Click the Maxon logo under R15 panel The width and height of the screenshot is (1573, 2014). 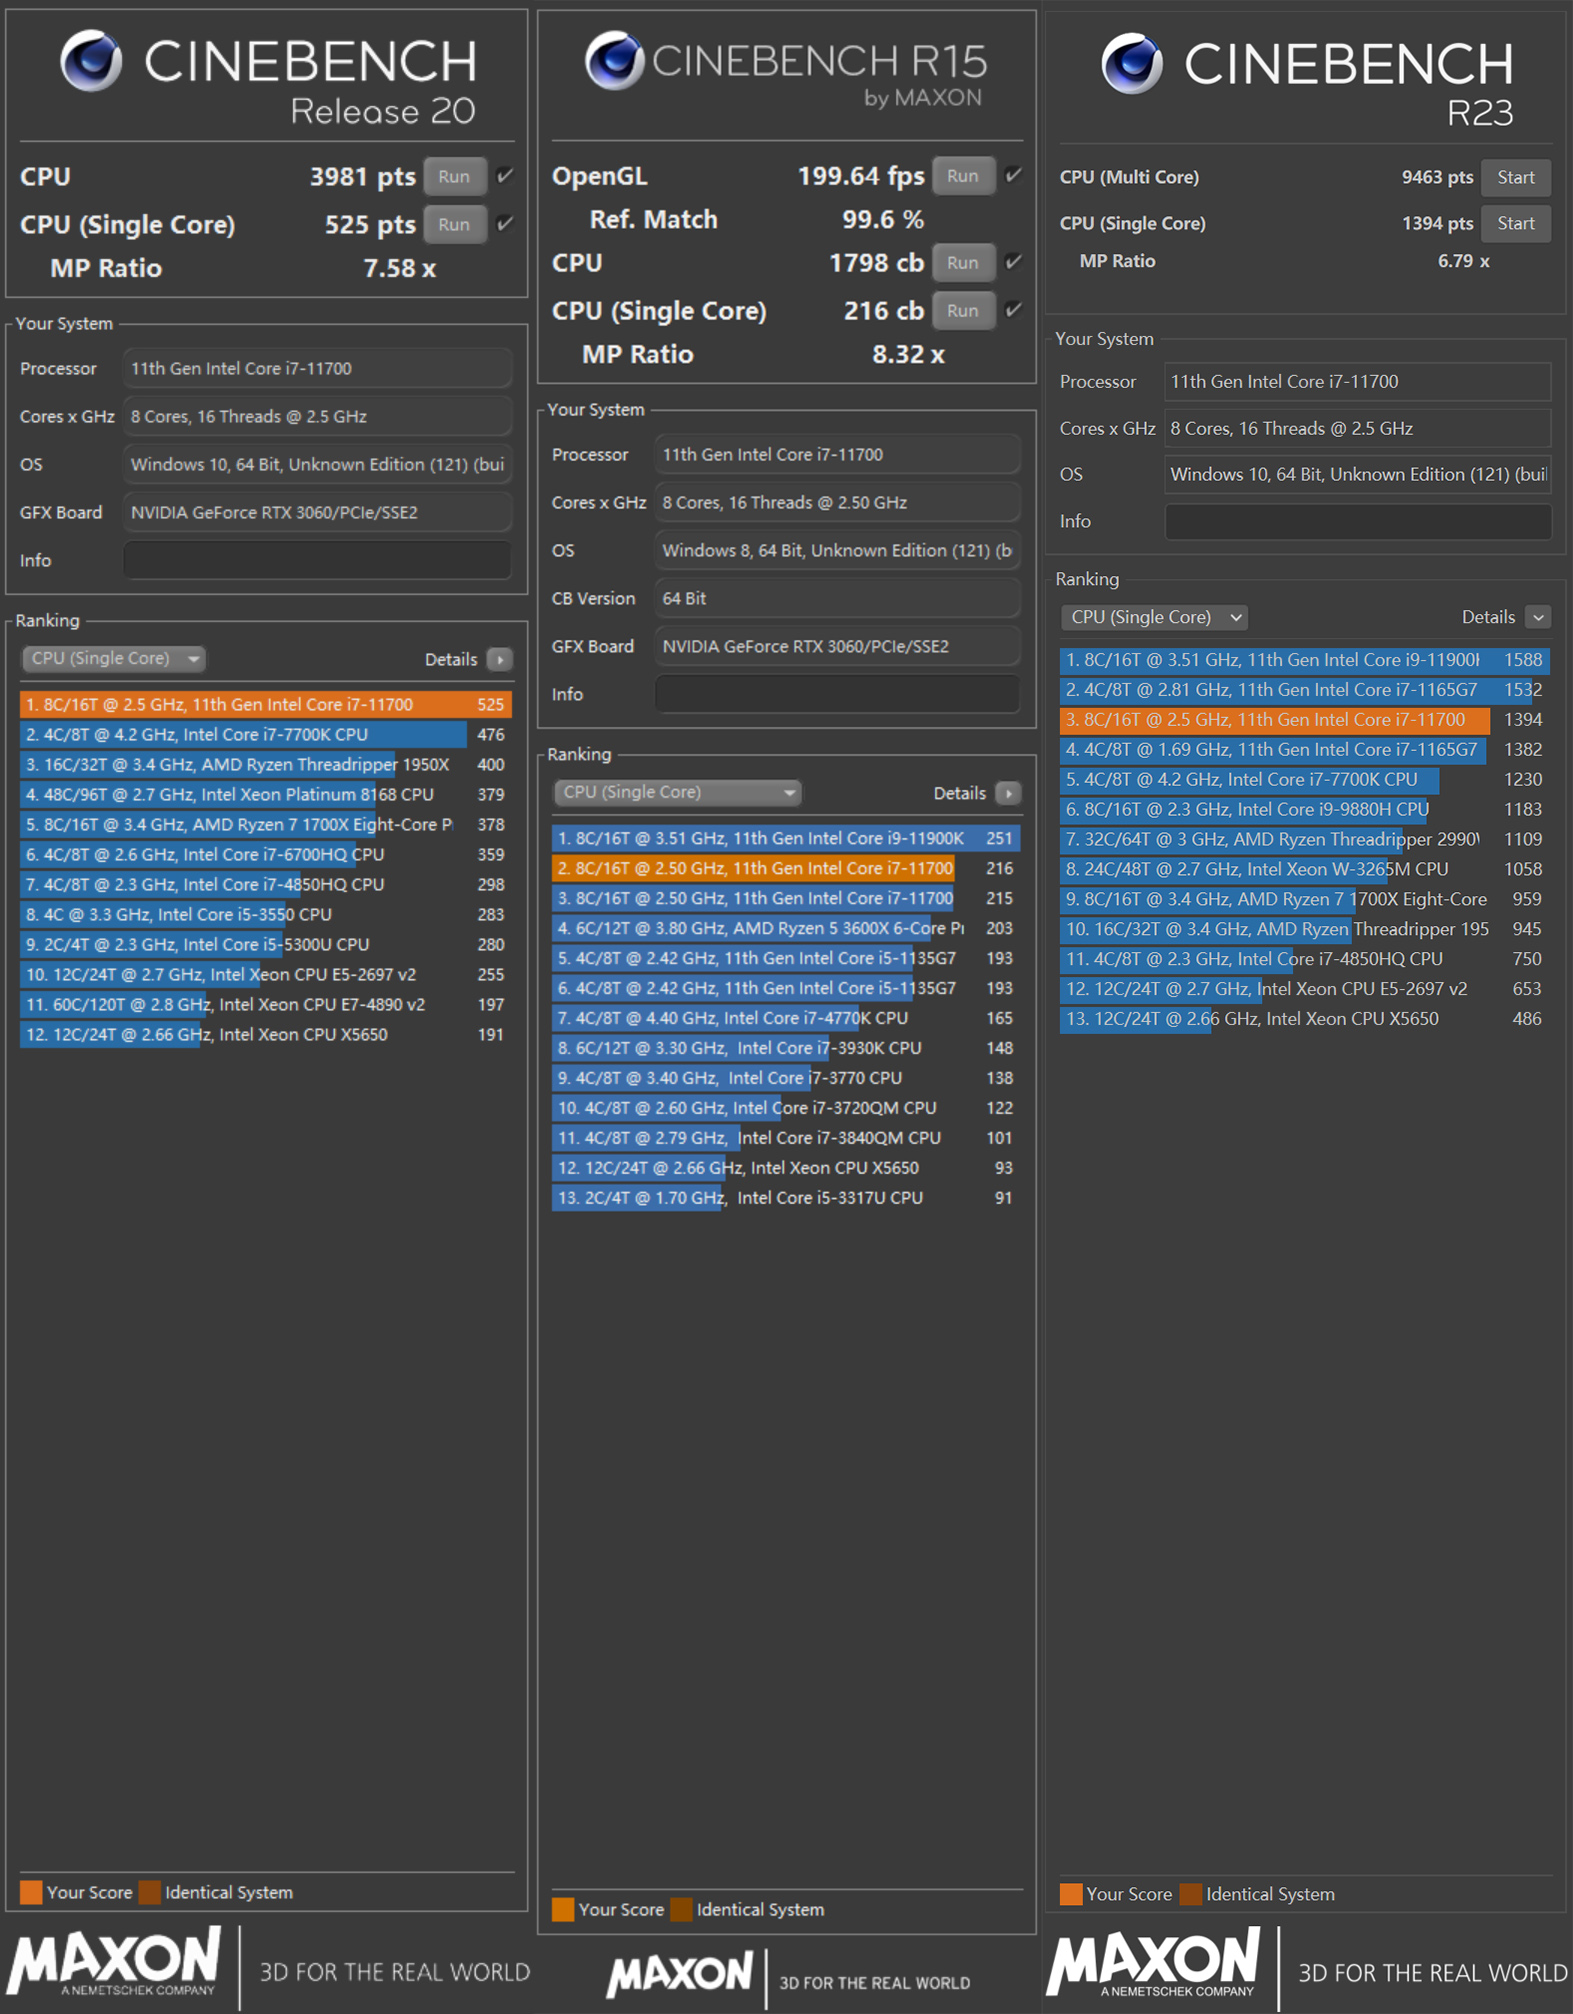679,1974
